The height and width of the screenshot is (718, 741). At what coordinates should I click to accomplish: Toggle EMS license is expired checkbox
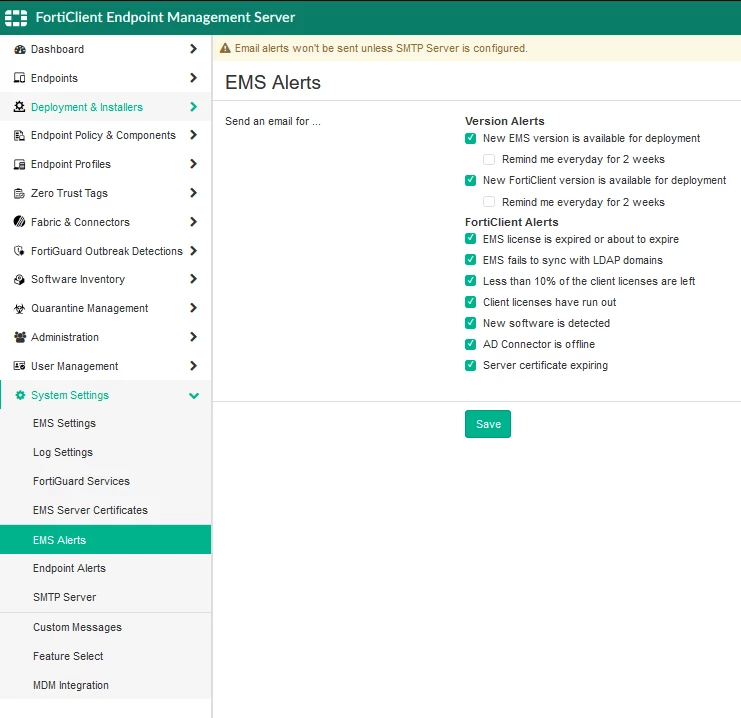pos(470,239)
